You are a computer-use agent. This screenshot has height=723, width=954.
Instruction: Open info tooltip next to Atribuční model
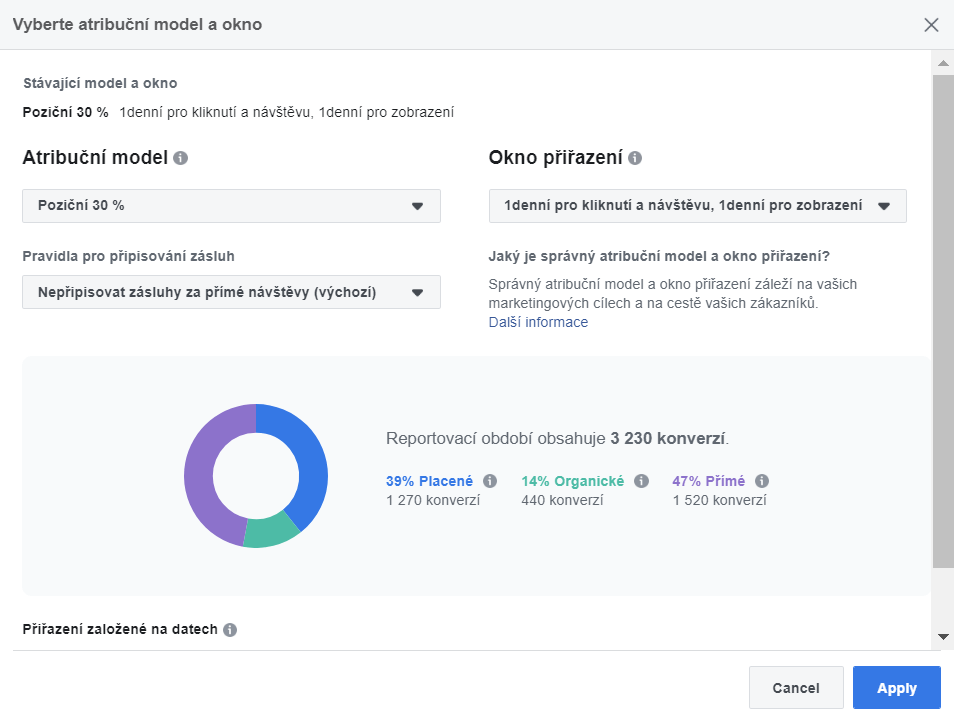coord(181,158)
